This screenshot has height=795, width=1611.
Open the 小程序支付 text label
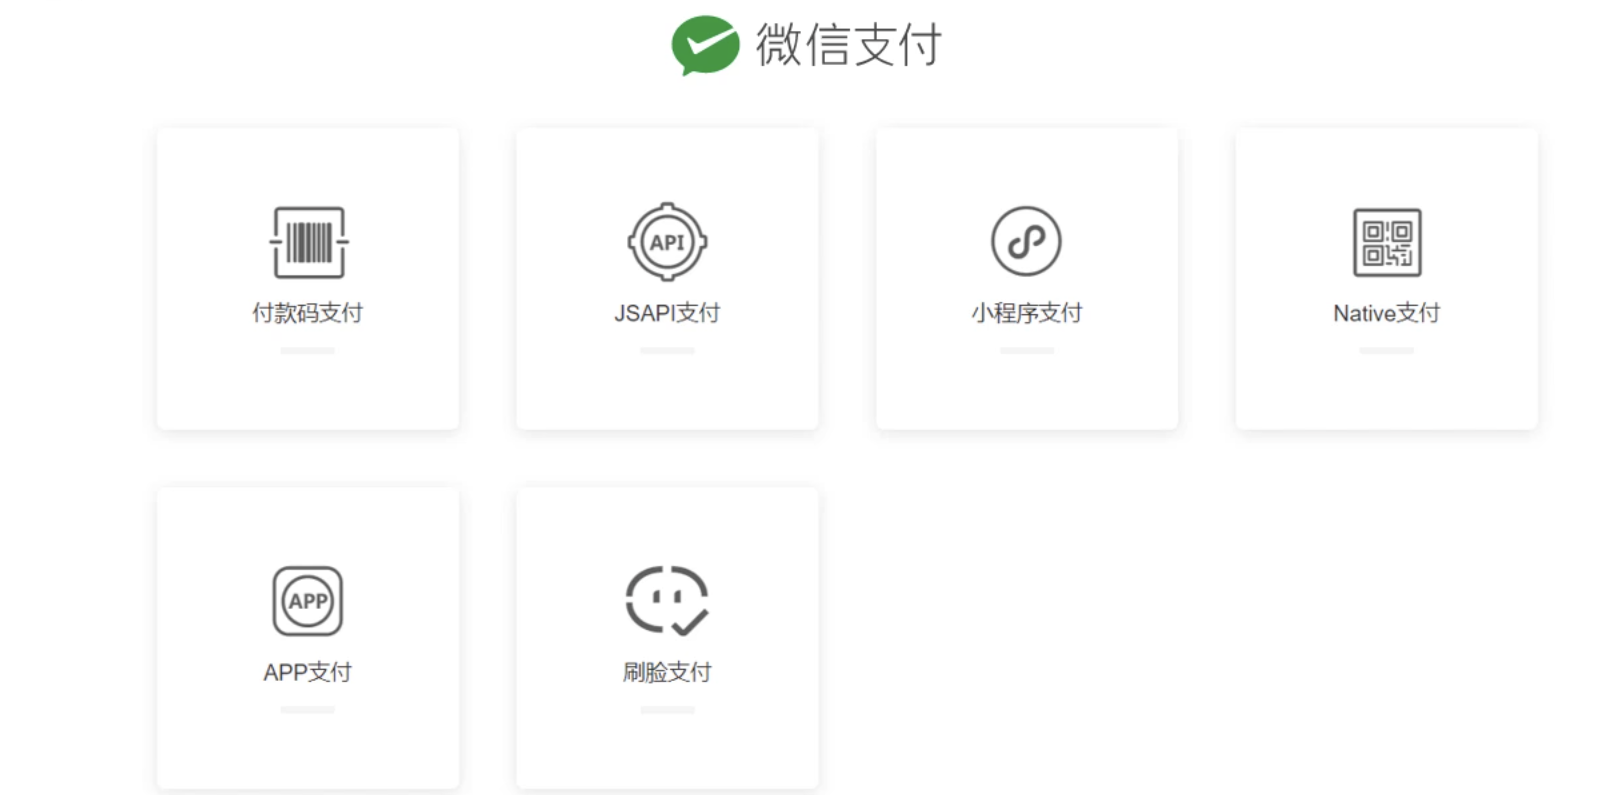1027,313
